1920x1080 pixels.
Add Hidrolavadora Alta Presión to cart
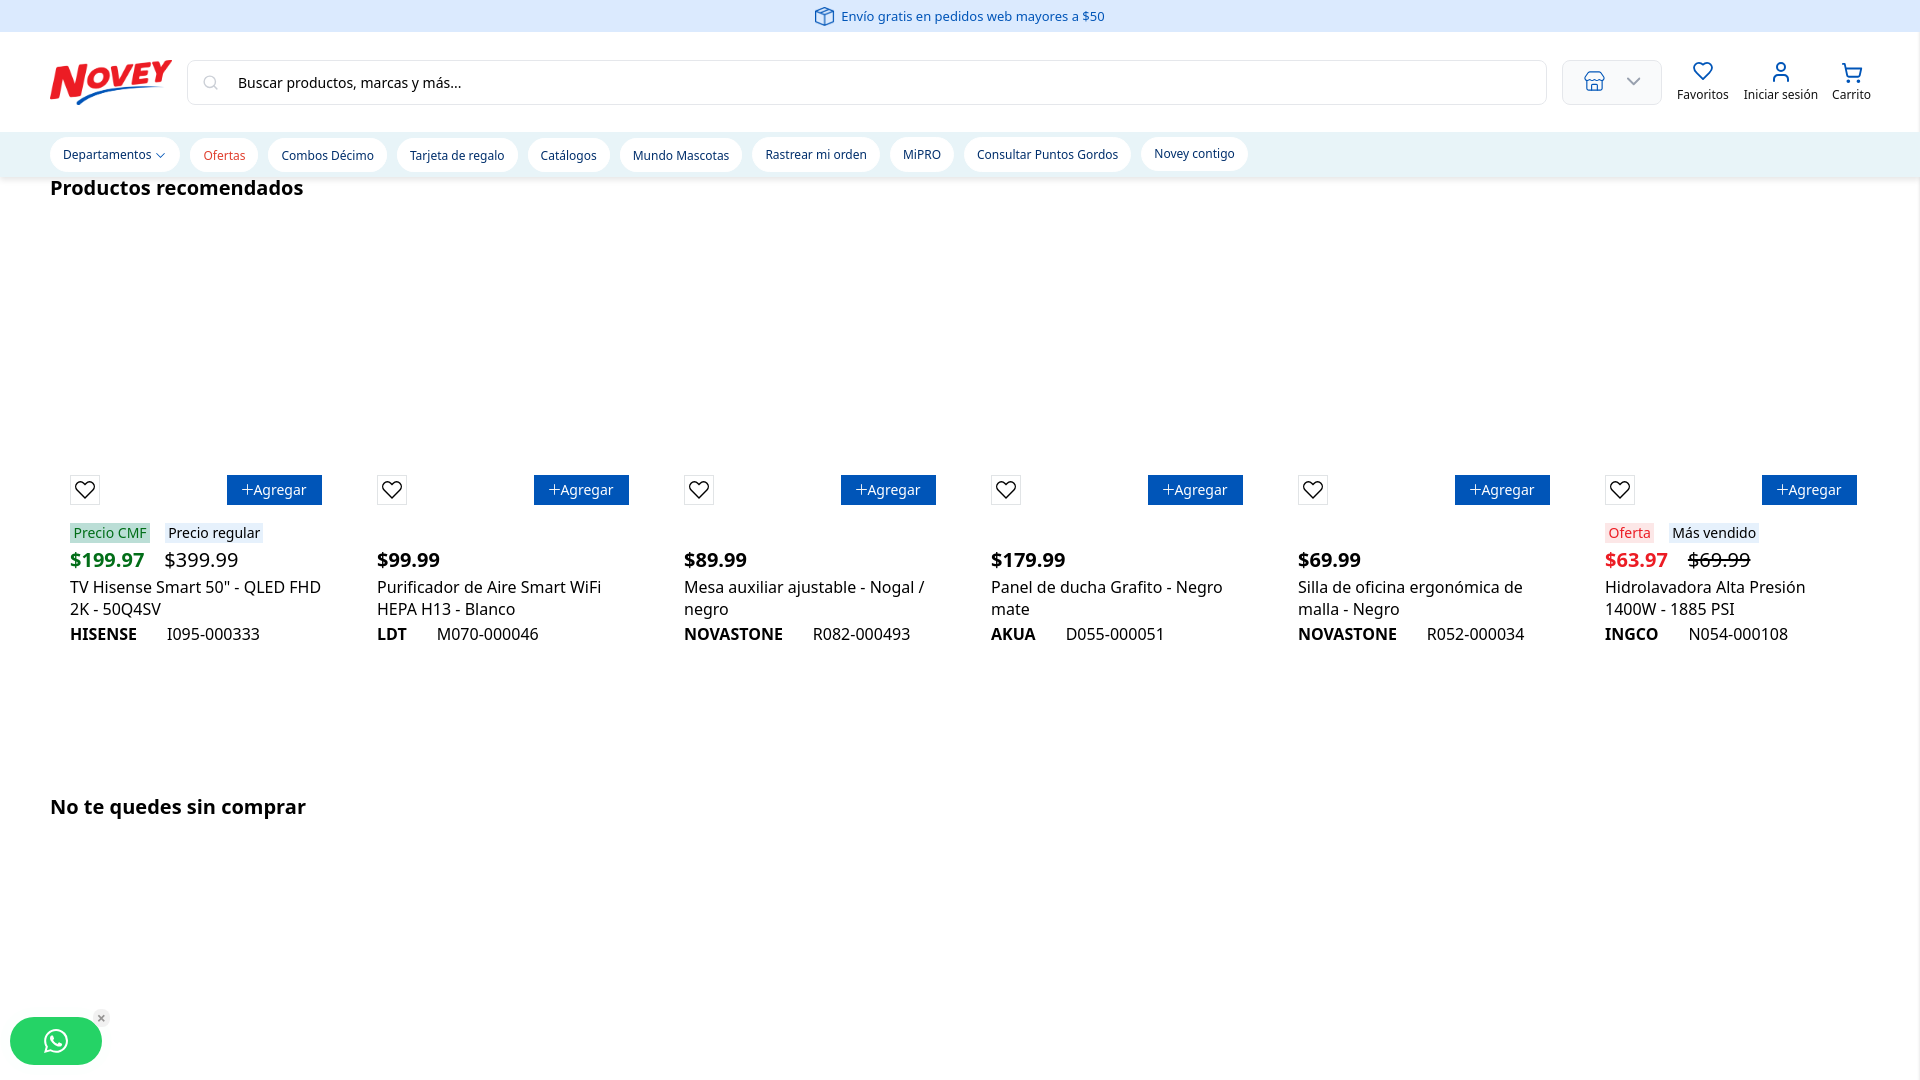tap(1809, 490)
